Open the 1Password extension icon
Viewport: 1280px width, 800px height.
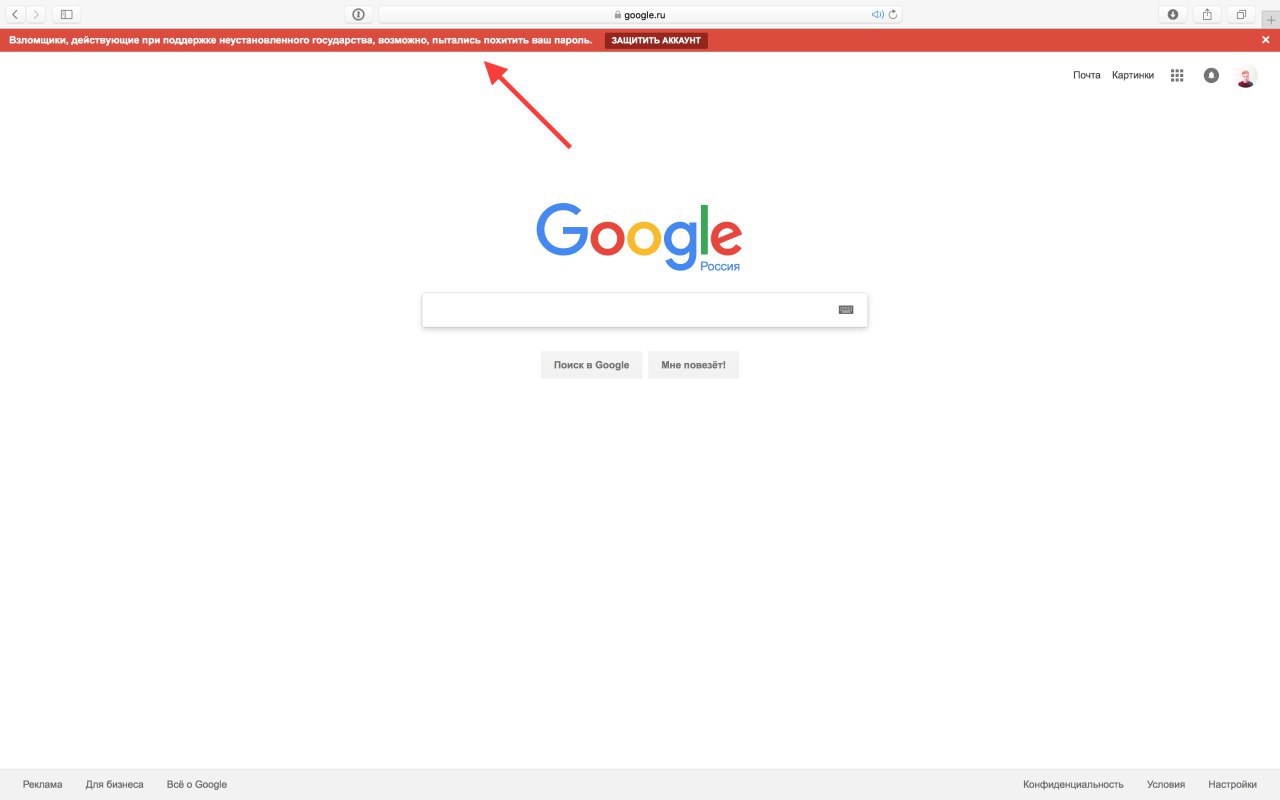point(358,14)
